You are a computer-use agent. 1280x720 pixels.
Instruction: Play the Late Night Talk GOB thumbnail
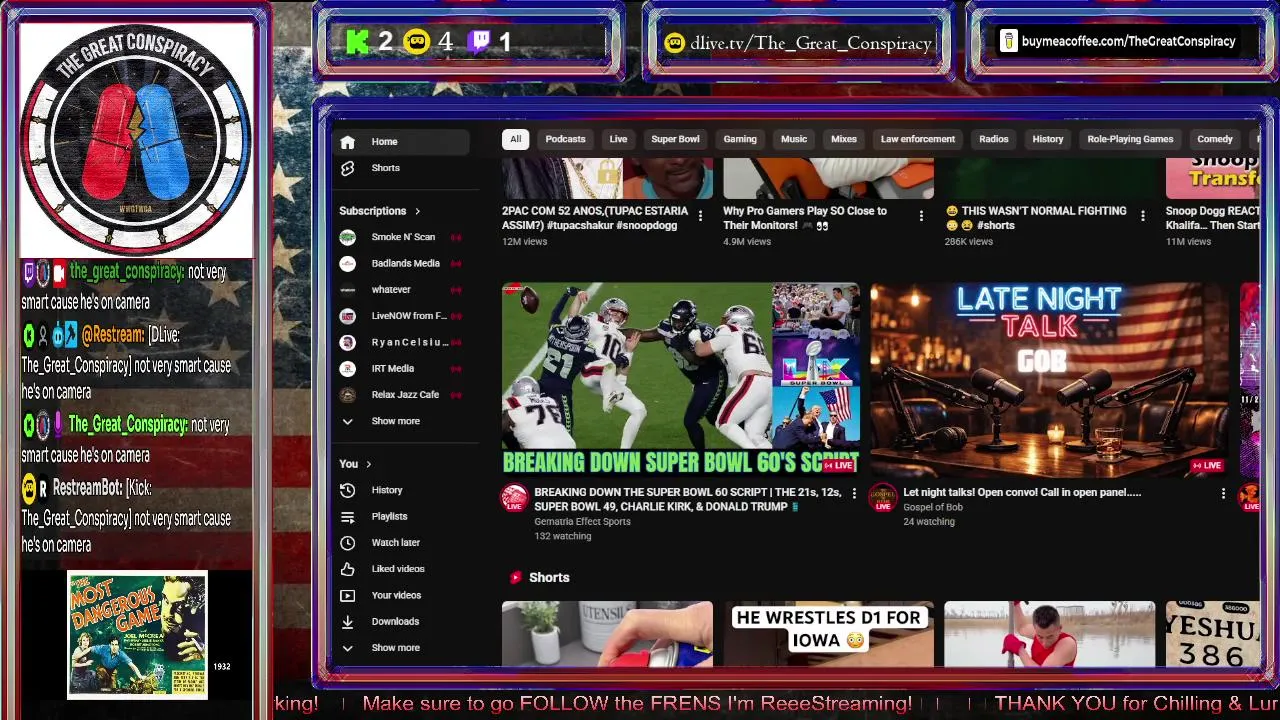point(1049,379)
